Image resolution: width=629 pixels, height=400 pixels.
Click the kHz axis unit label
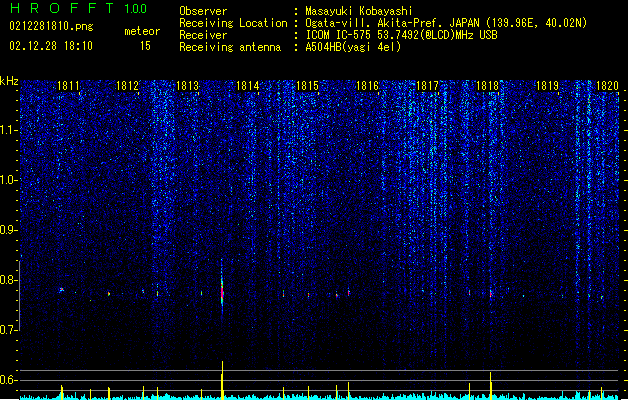click(x=9, y=81)
